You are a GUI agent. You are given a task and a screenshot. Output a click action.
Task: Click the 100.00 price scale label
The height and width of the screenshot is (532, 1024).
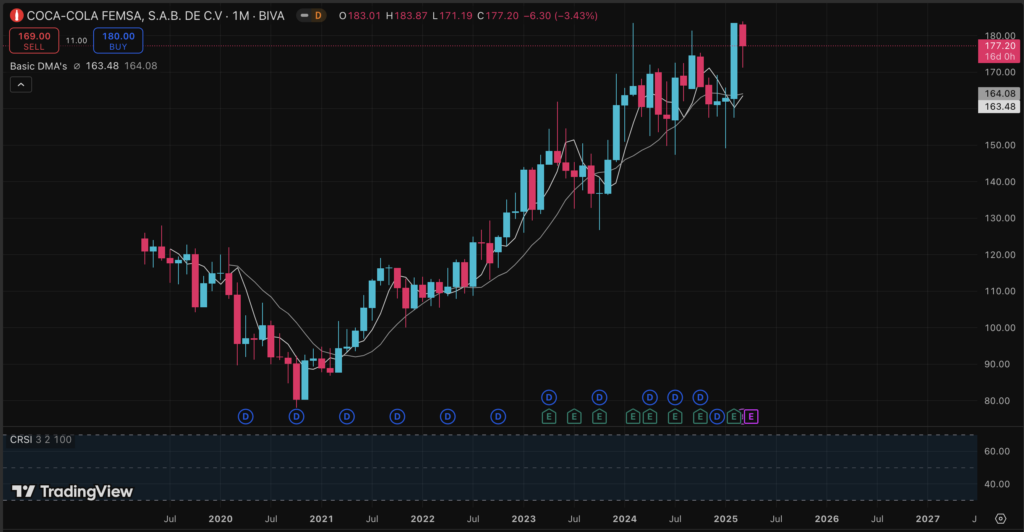point(1000,328)
